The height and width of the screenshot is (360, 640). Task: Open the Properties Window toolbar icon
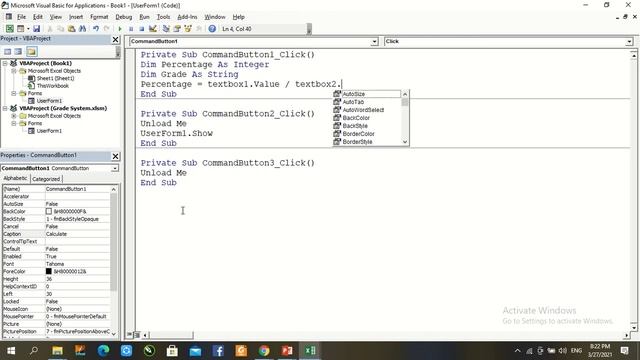click(177, 29)
